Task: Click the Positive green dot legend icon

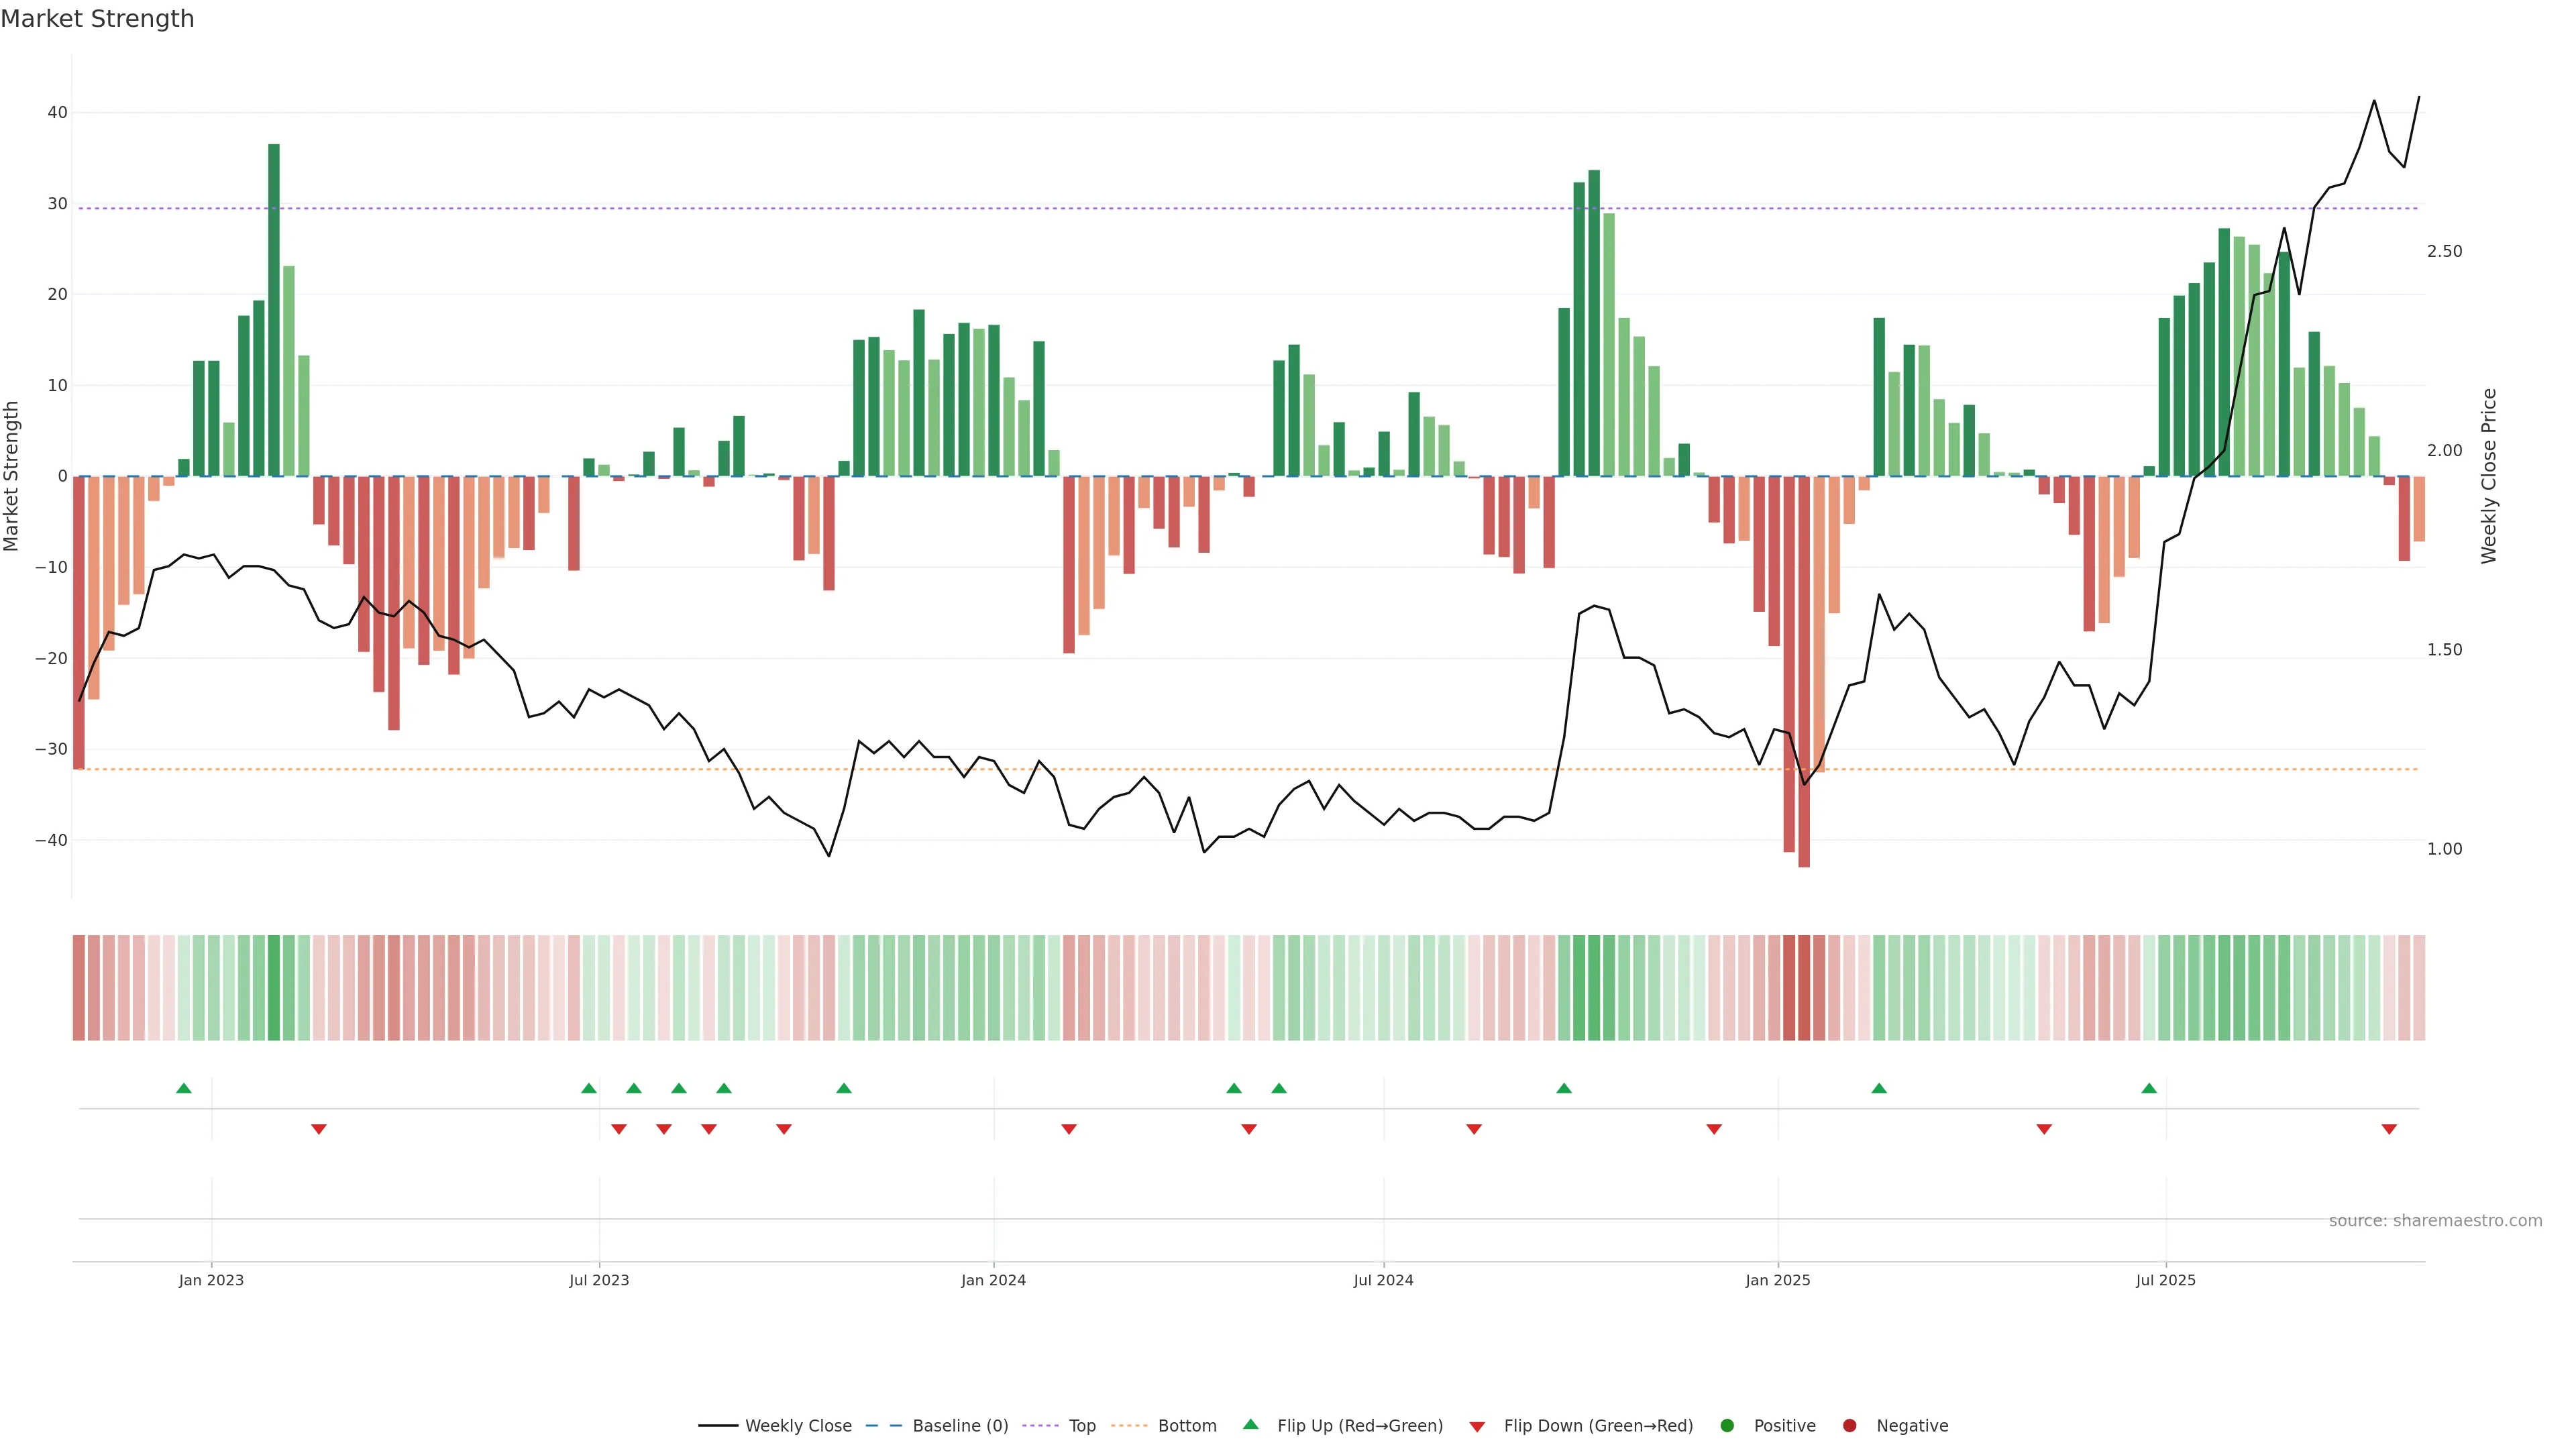Action: coord(1727,1426)
